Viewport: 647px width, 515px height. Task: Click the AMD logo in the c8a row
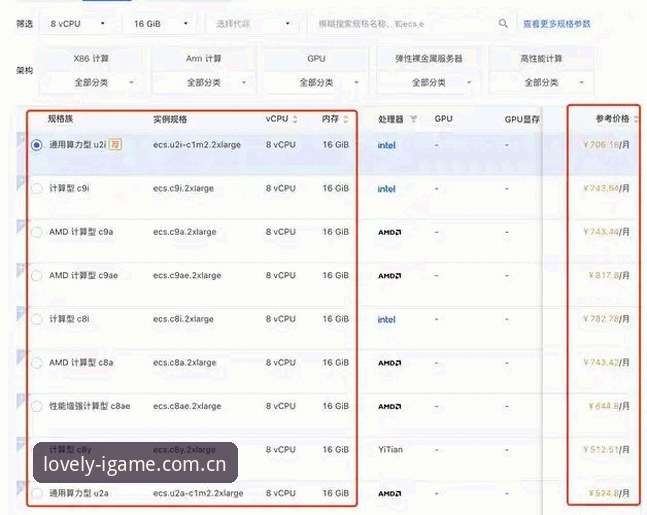[x=390, y=363]
